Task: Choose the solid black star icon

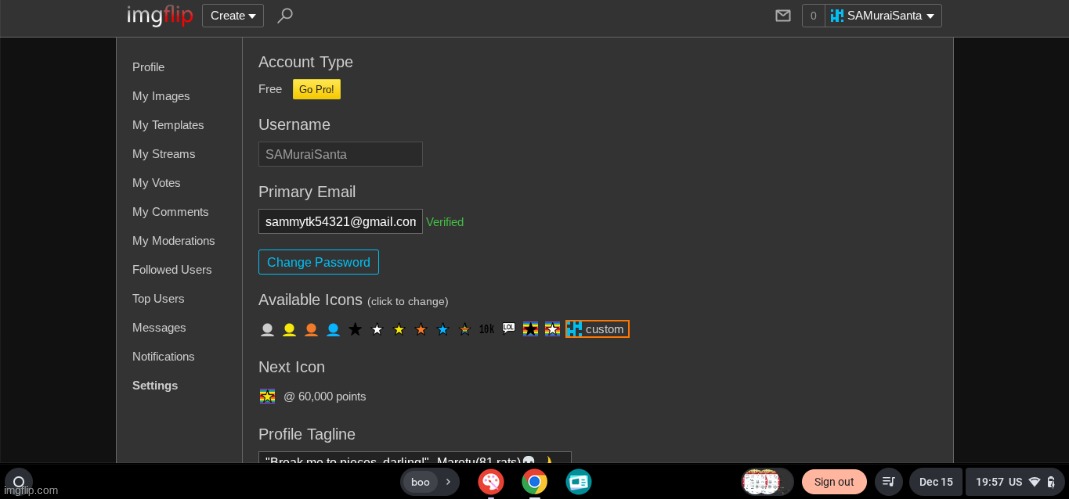Action: pos(355,329)
